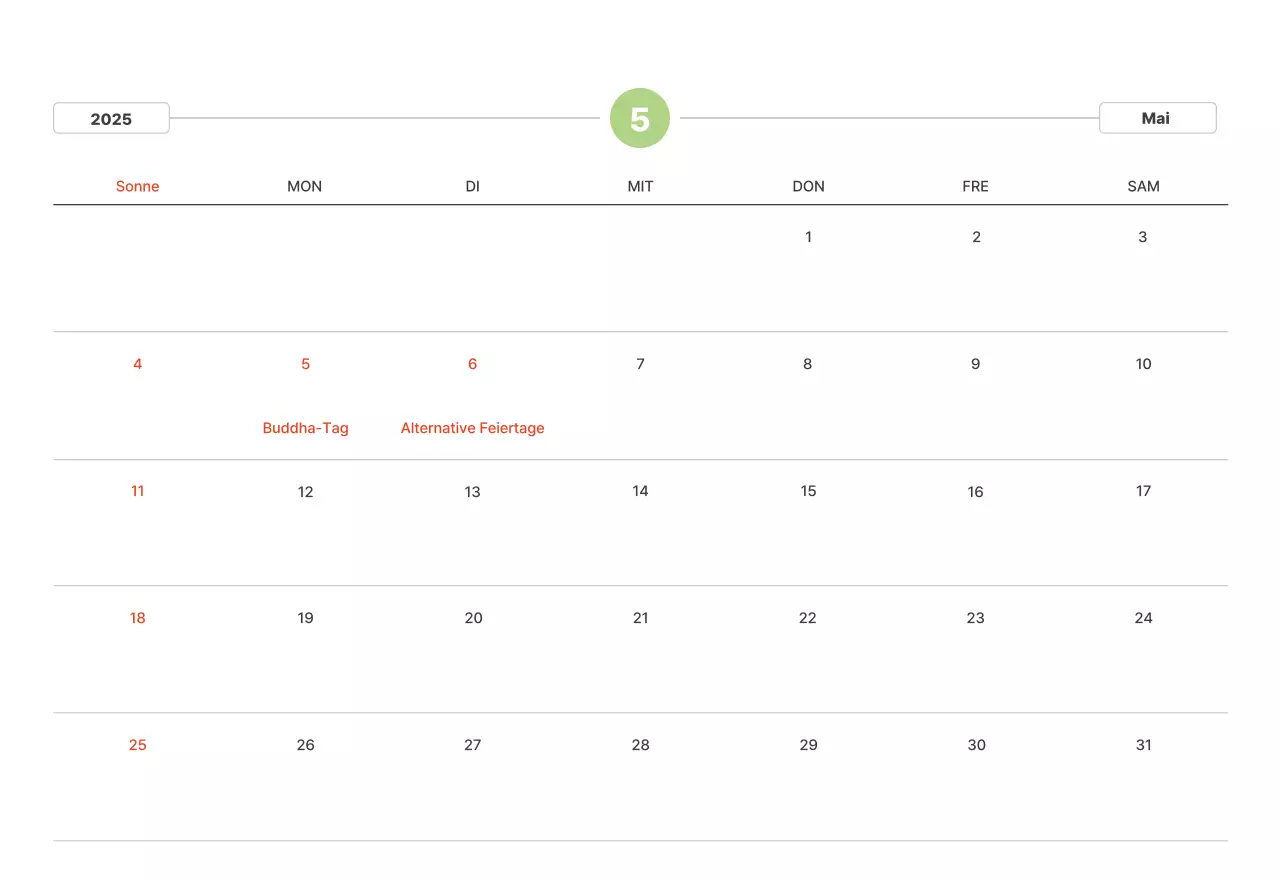Click the SAM weekday header
Viewport: 1280px width, 880px height.
coord(1143,186)
